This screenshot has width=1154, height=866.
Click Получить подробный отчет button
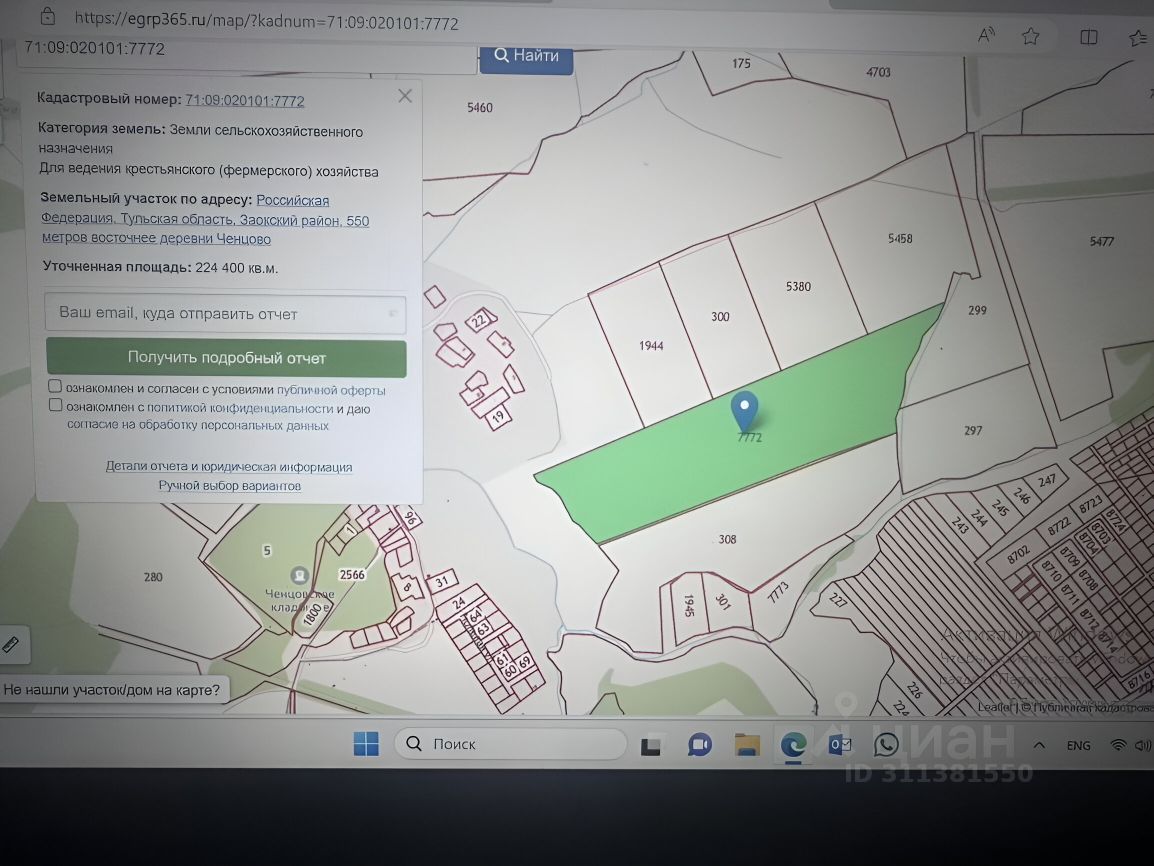226,358
